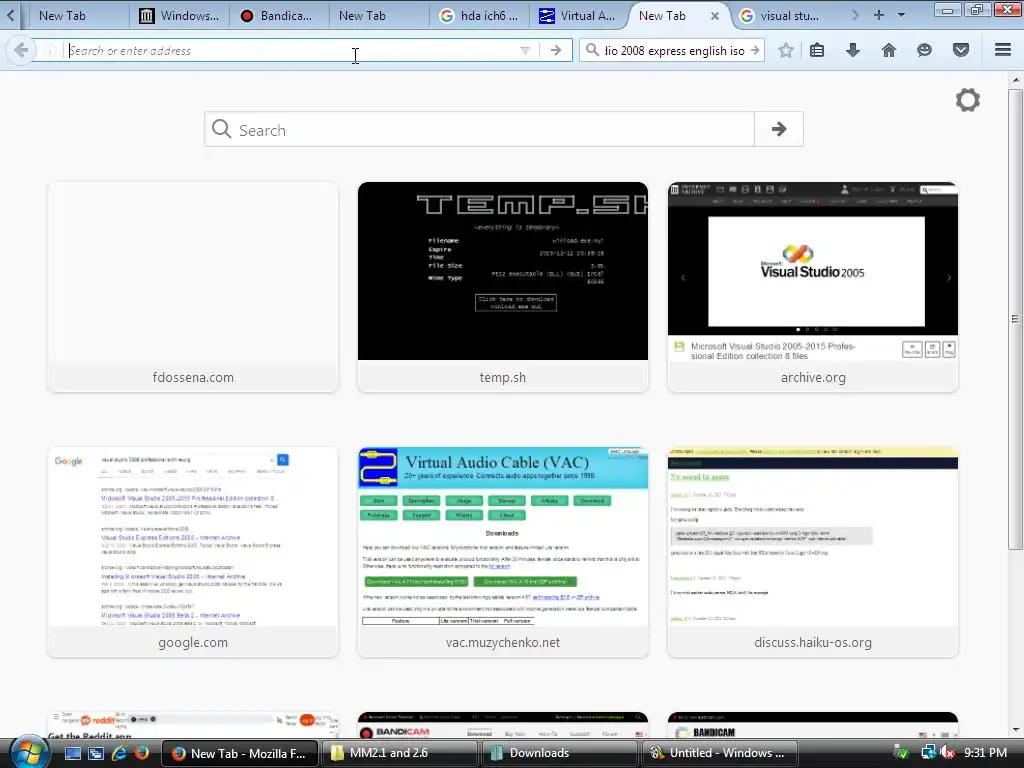Open the Hello chat smiley icon

pyautogui.click(x=924, y=50)
